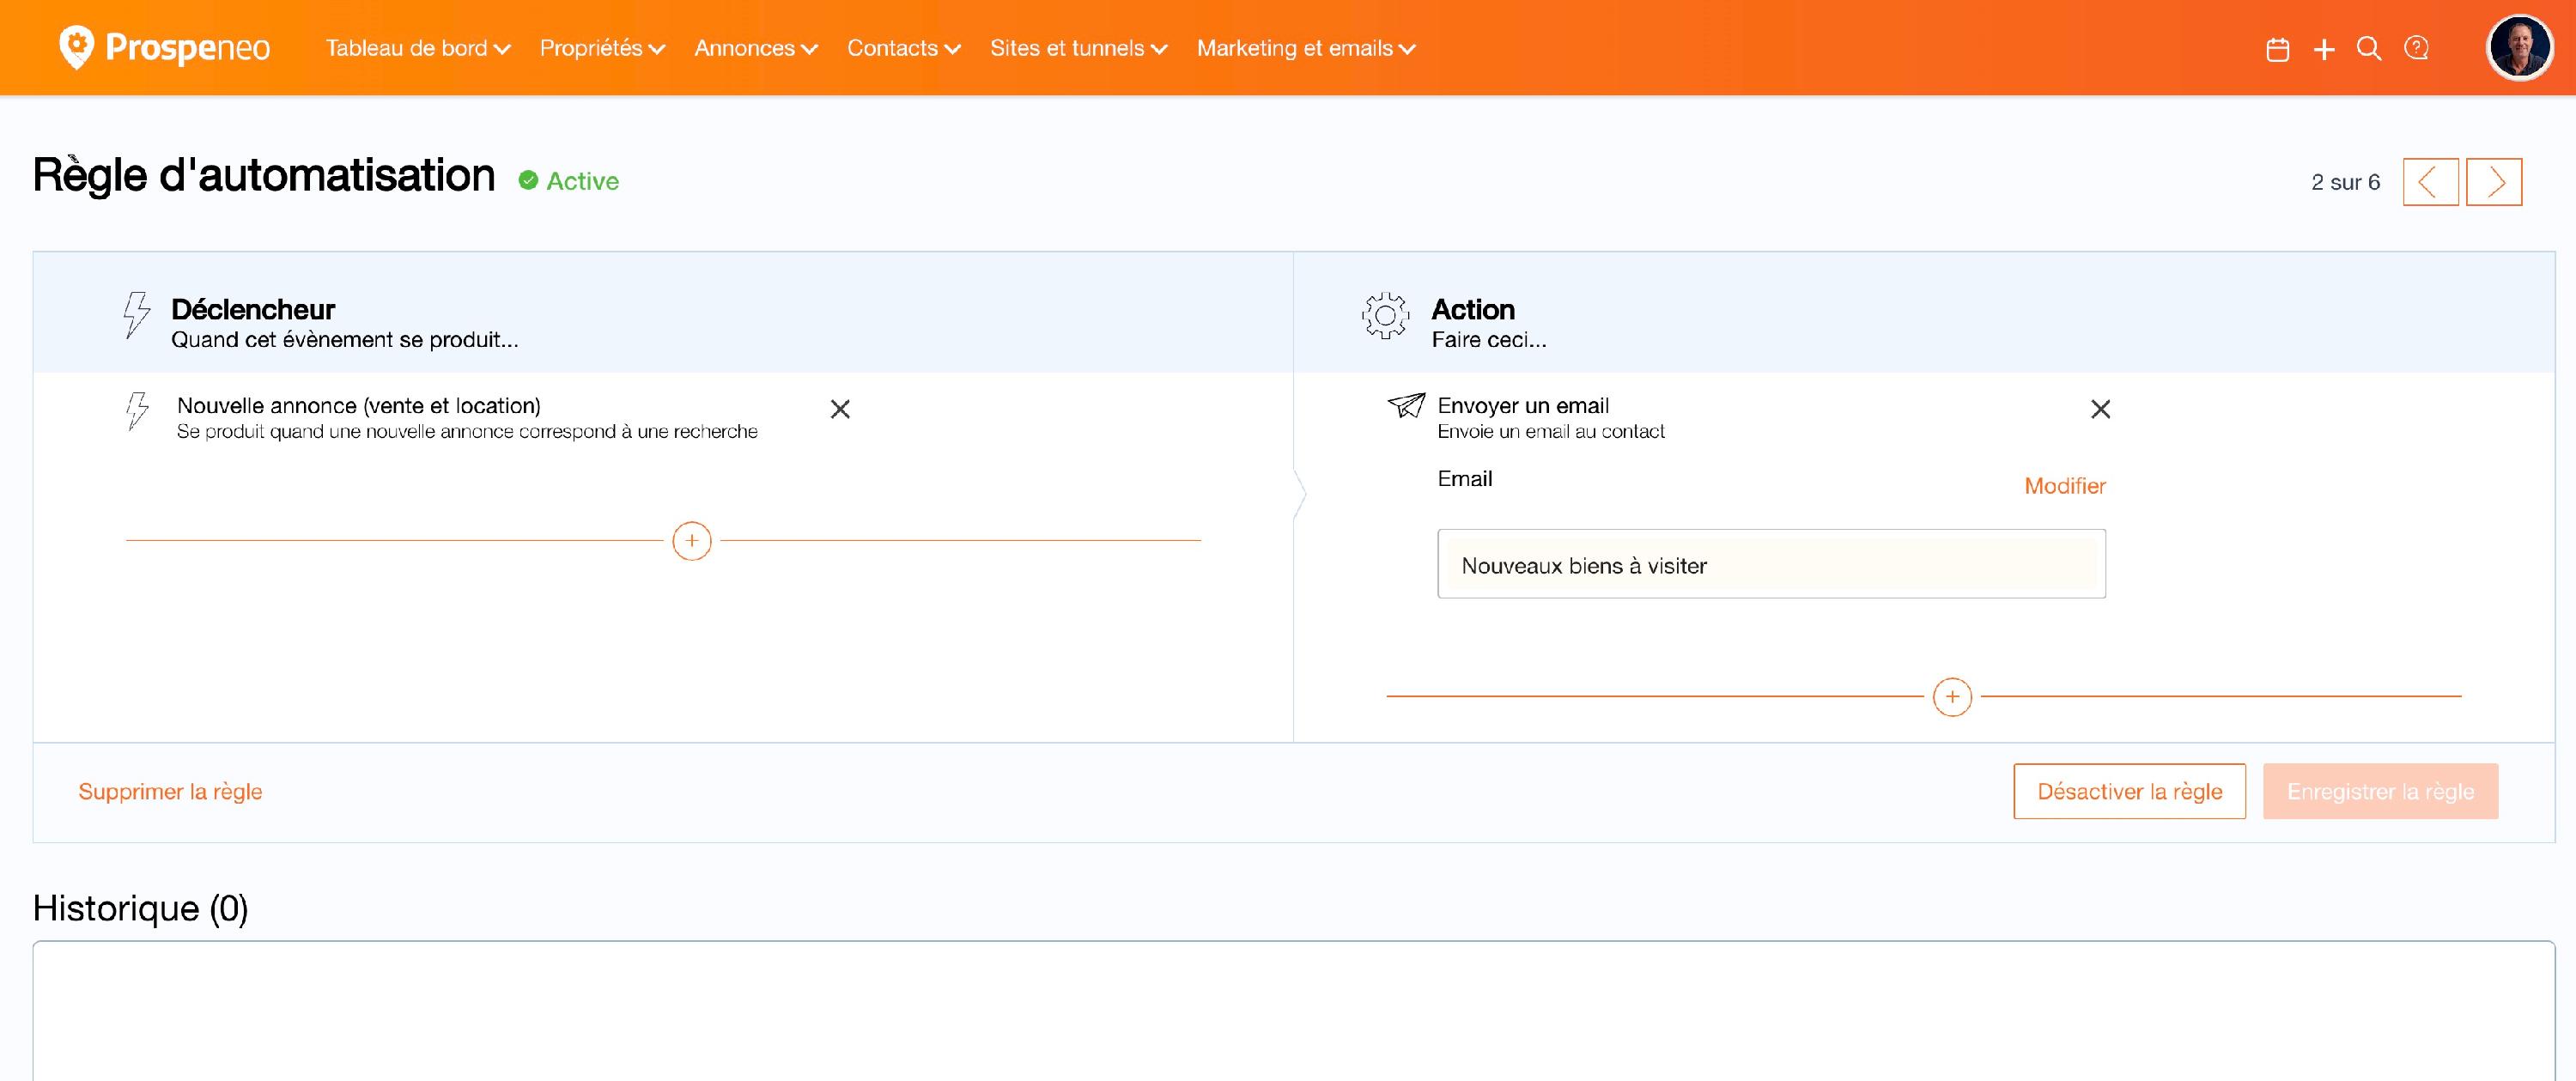Expand the Contacts menu
The width and height of the screenshot is (2576, 1081).
(904, 48)
